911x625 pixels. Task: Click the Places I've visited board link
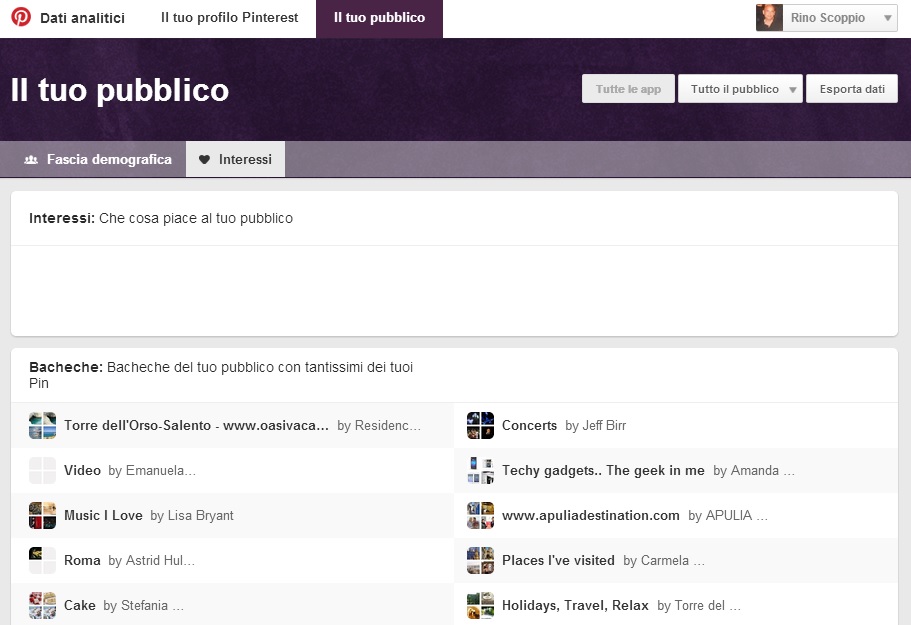click(x=558, y=561)
